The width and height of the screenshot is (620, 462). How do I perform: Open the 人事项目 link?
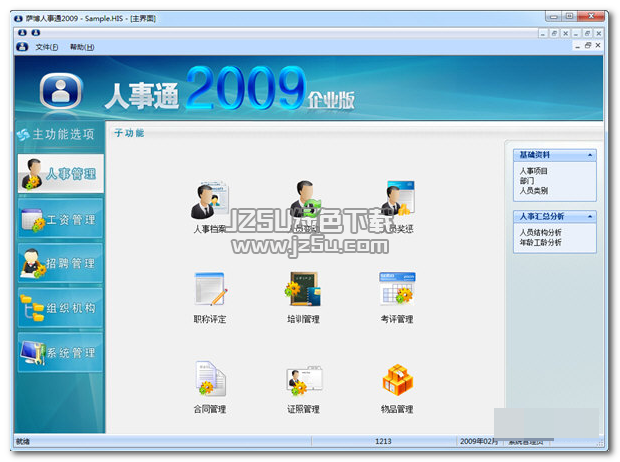point(533,171)
